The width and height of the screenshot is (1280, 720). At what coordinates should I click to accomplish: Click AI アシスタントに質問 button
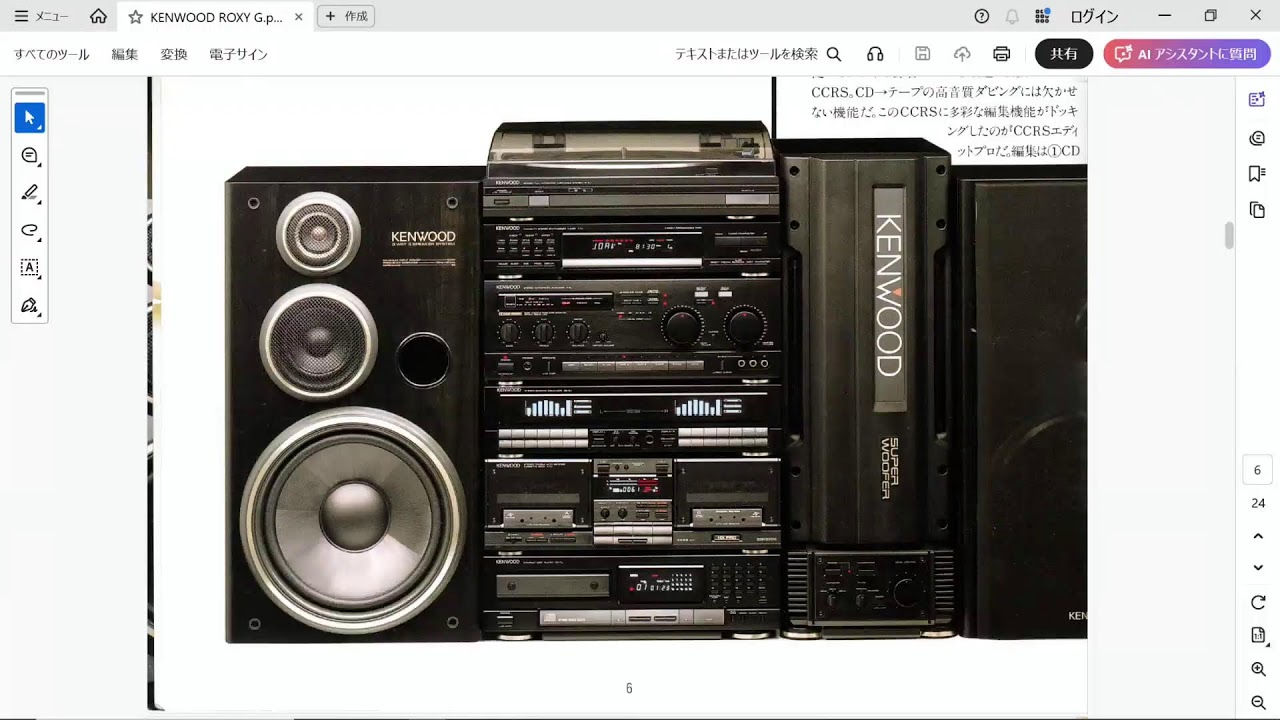1187,54
